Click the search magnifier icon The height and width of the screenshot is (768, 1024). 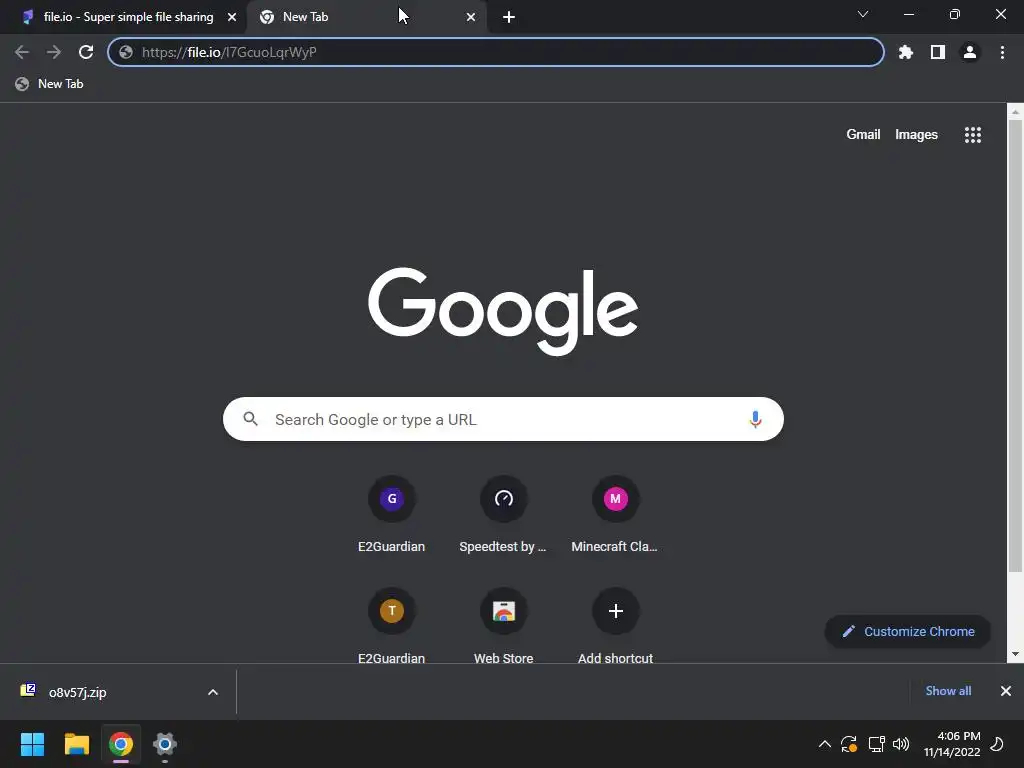(250, 419)
